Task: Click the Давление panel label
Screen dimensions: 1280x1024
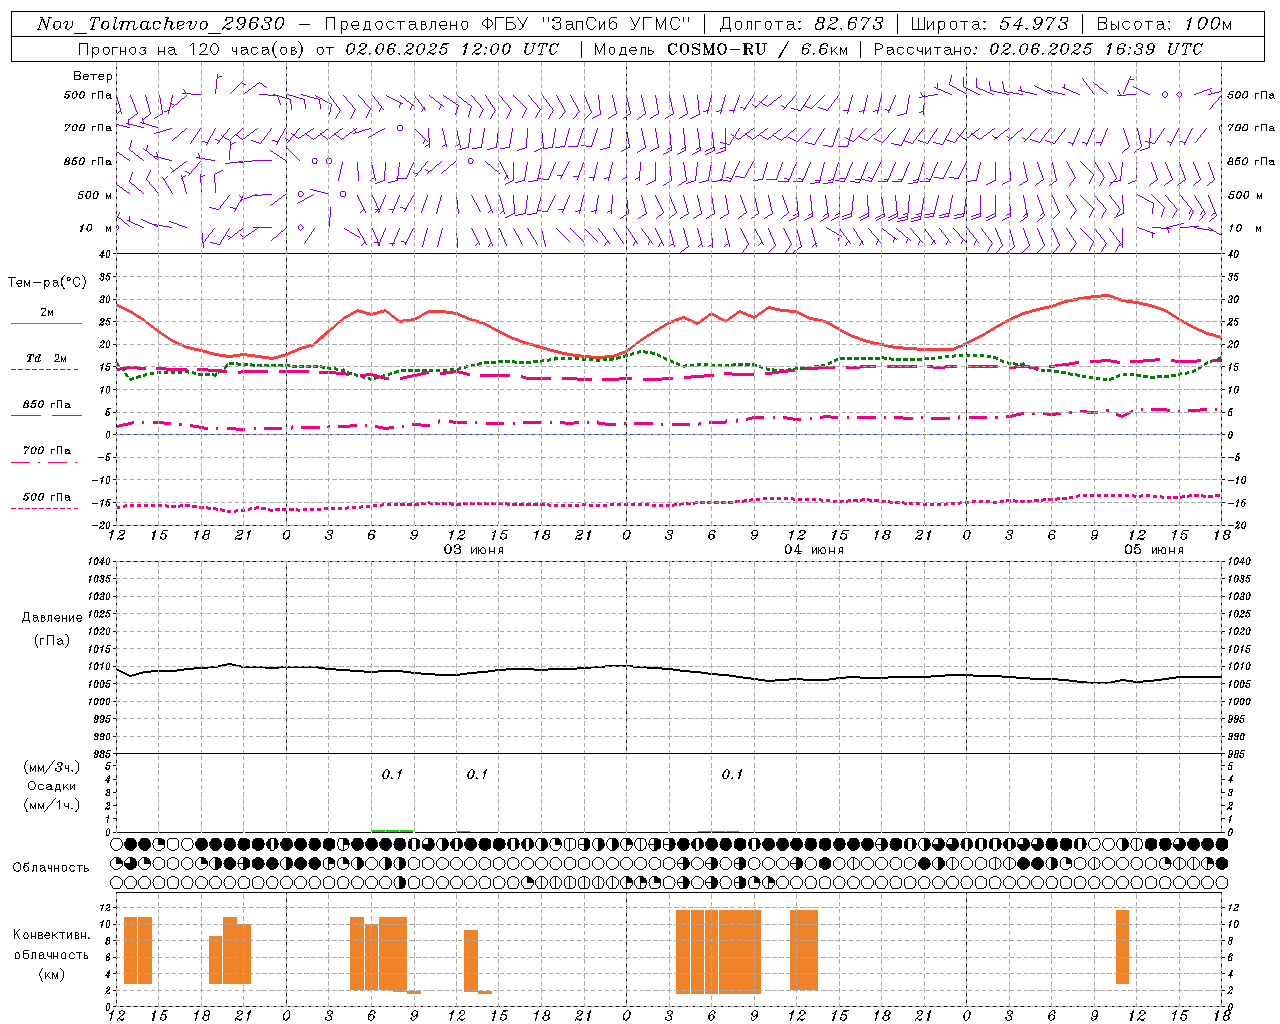Action: (52, 618)
